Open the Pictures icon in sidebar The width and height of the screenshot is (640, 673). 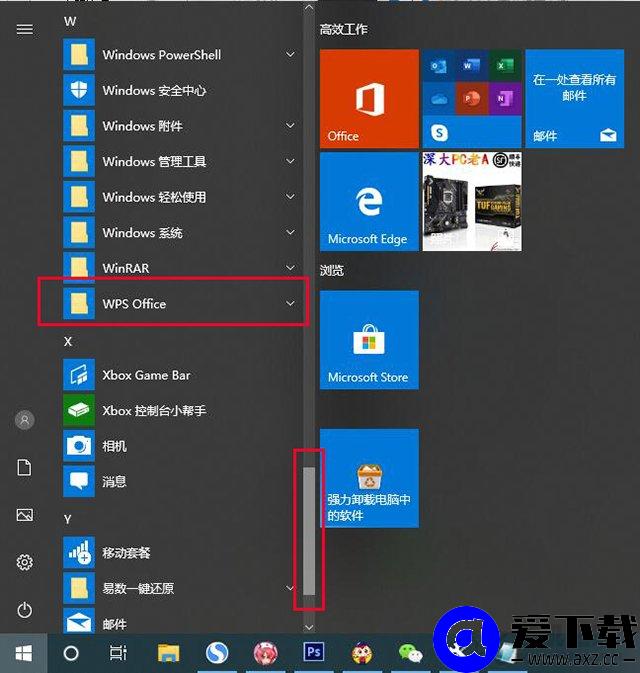[x=24, y=515]
